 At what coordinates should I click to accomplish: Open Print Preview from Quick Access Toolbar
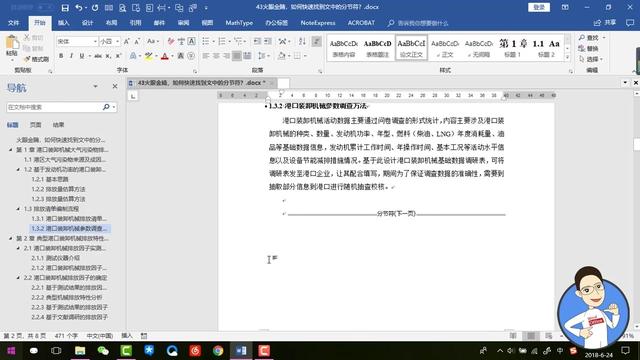click(x=122, y=7)
